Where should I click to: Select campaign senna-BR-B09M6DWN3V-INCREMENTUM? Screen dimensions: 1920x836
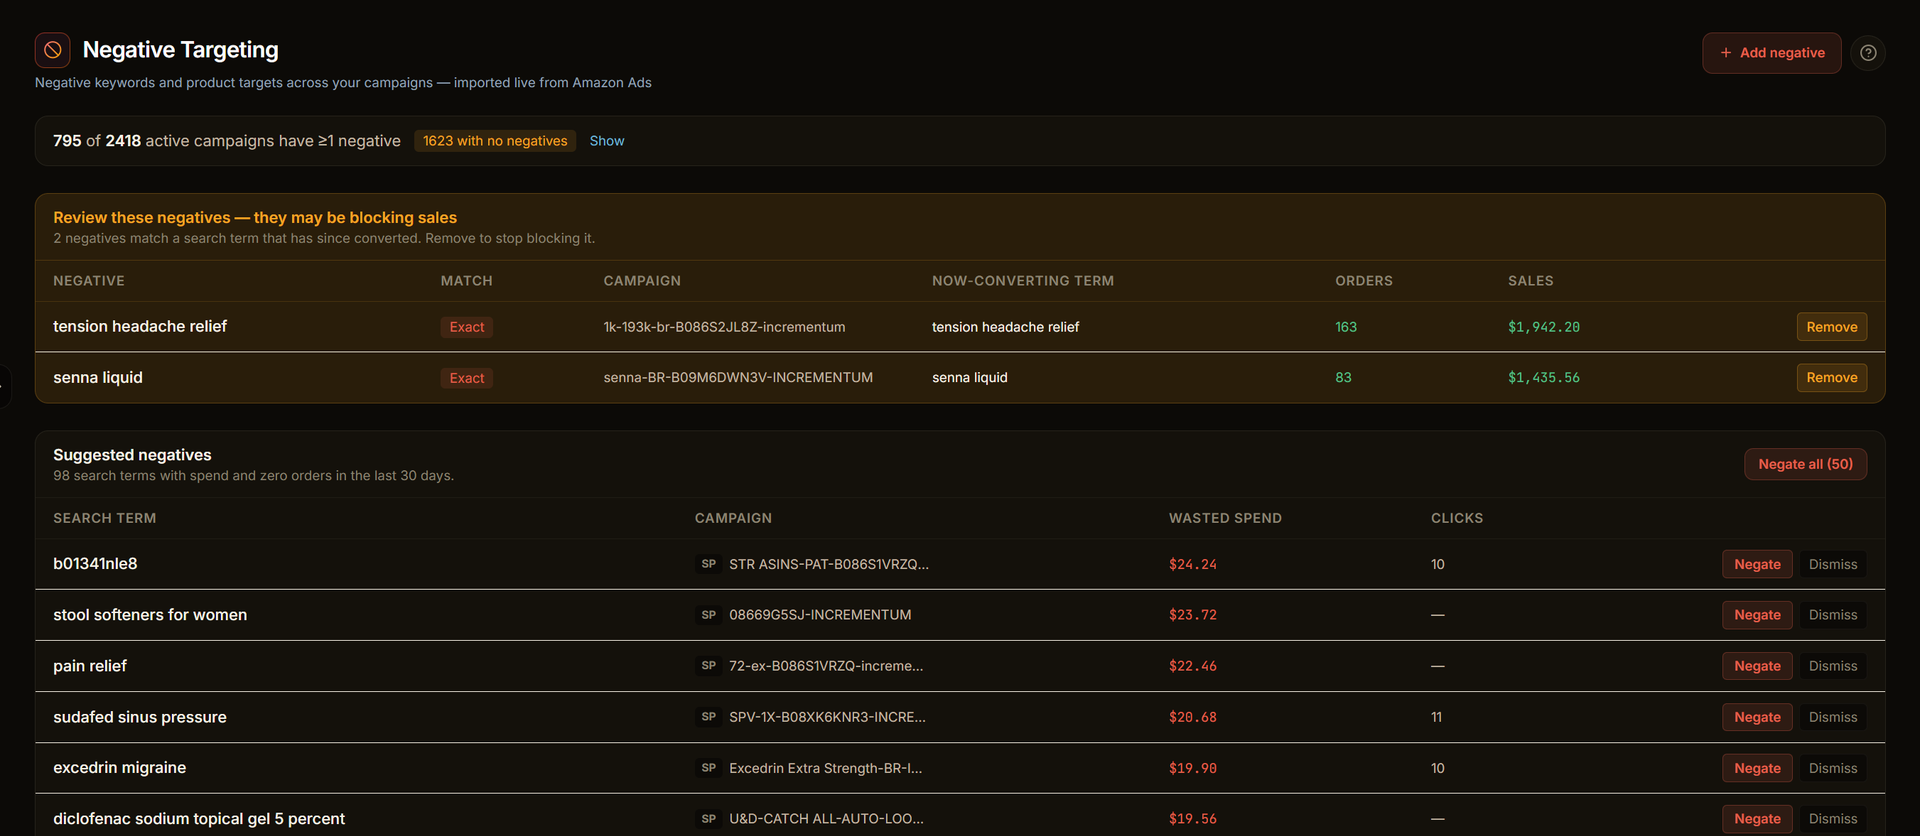tap(738, 378)
